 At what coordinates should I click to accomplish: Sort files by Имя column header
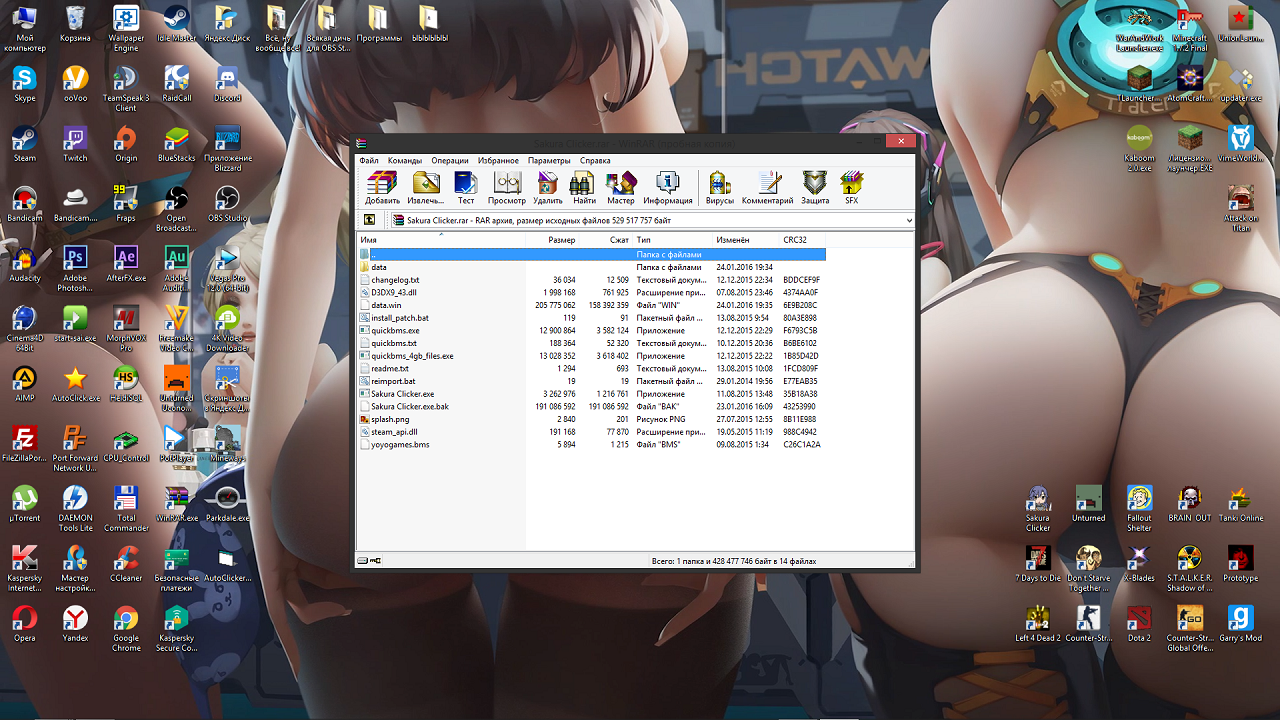(x=442, y=240)
